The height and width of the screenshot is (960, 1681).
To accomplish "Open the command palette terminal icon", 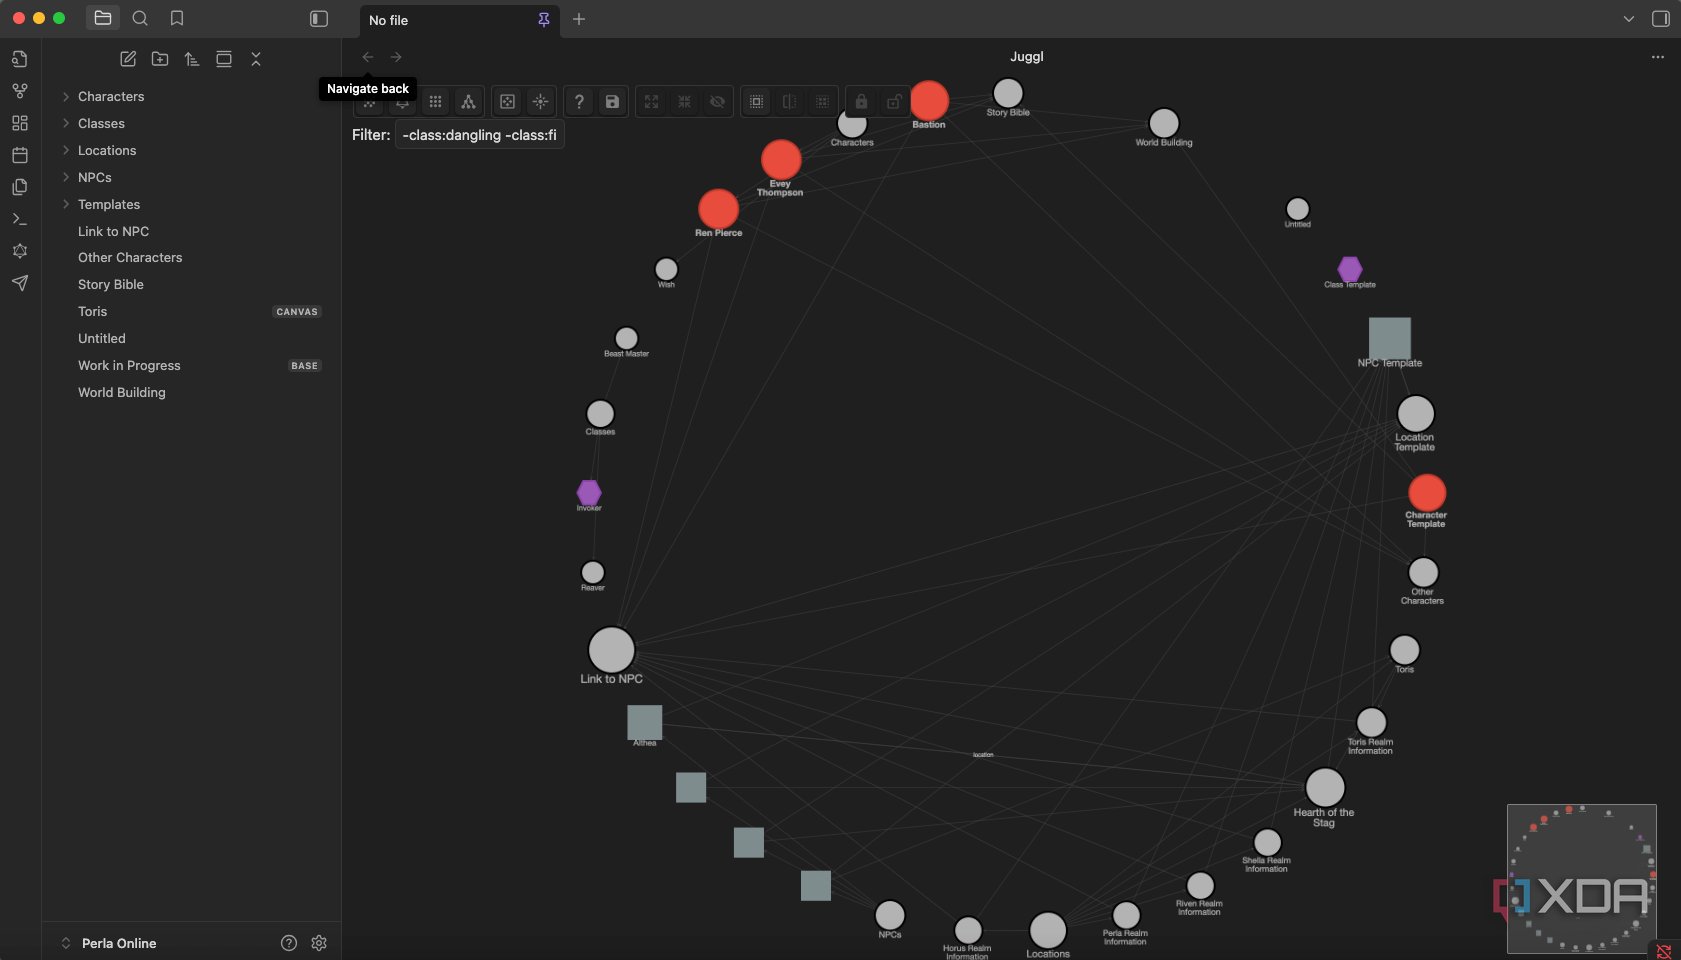I will [x=20, y=219].
